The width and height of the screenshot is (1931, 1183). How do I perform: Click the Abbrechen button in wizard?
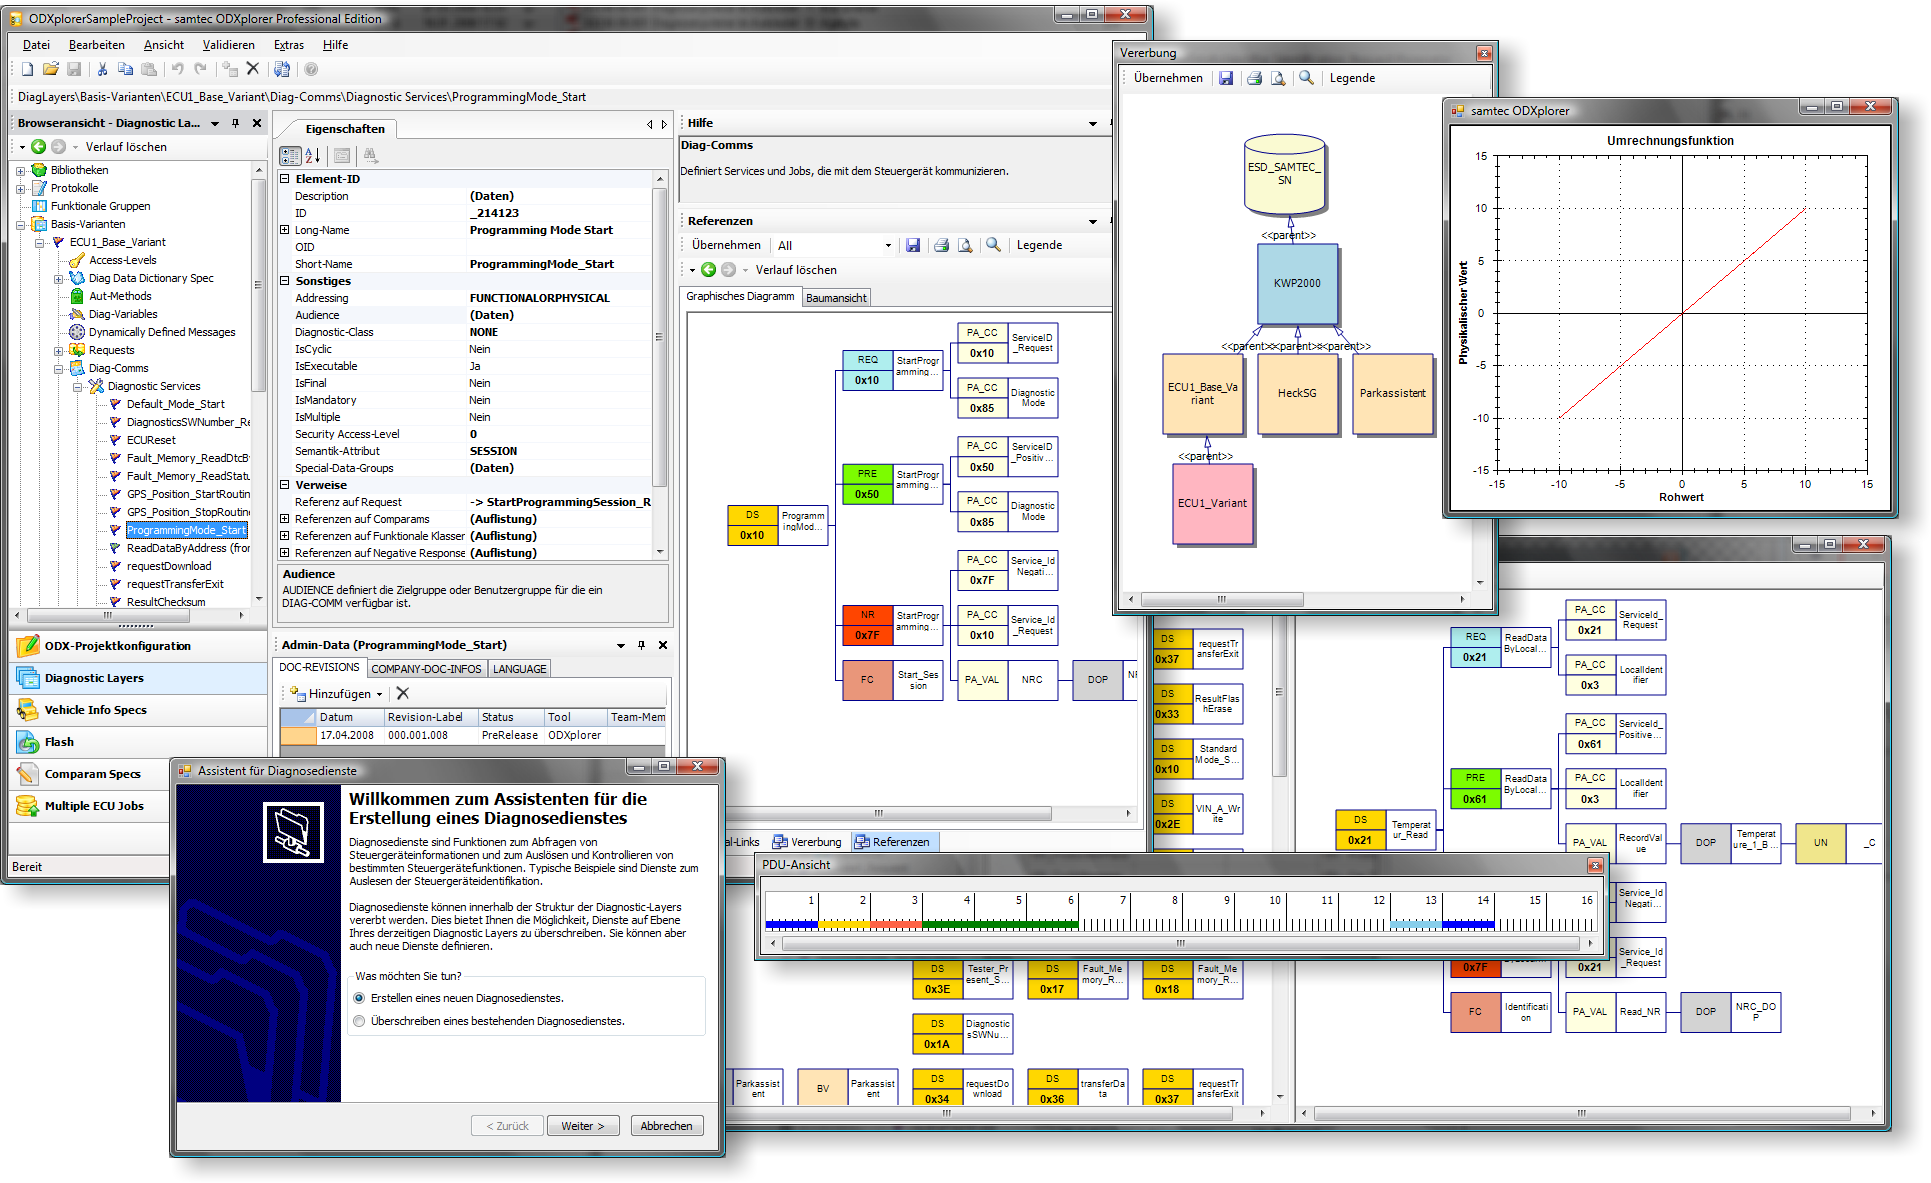coord(666,1126)
